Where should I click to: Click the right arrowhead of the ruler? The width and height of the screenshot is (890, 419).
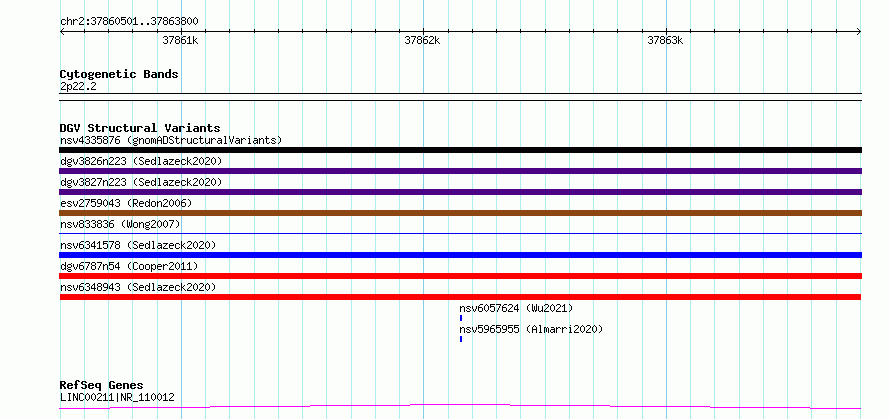tap(859, 32)
